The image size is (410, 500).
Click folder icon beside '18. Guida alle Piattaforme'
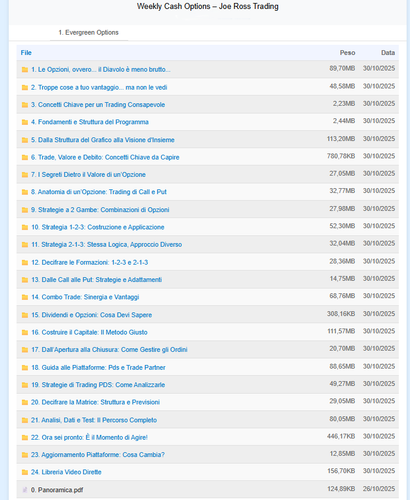(25, 368)
